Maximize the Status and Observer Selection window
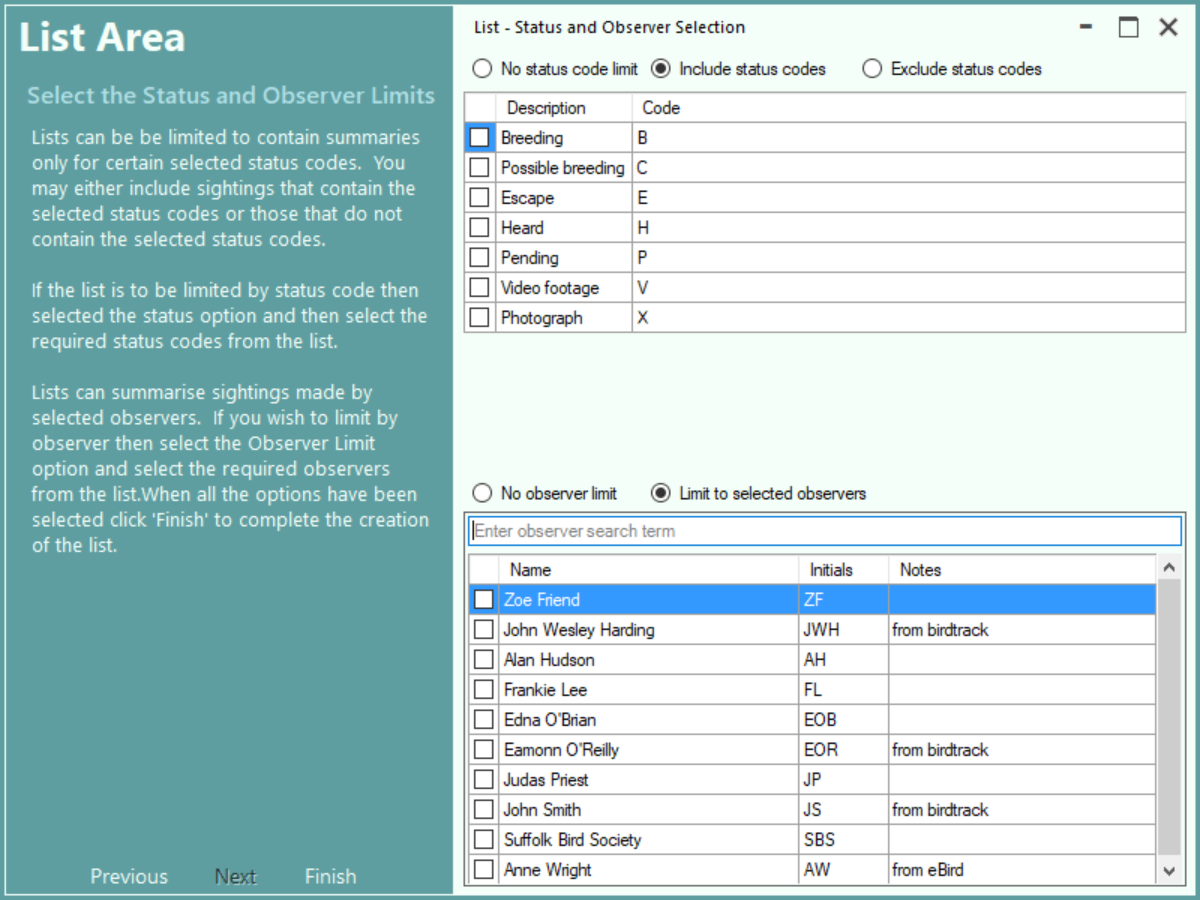 (x=1128, y=28)
